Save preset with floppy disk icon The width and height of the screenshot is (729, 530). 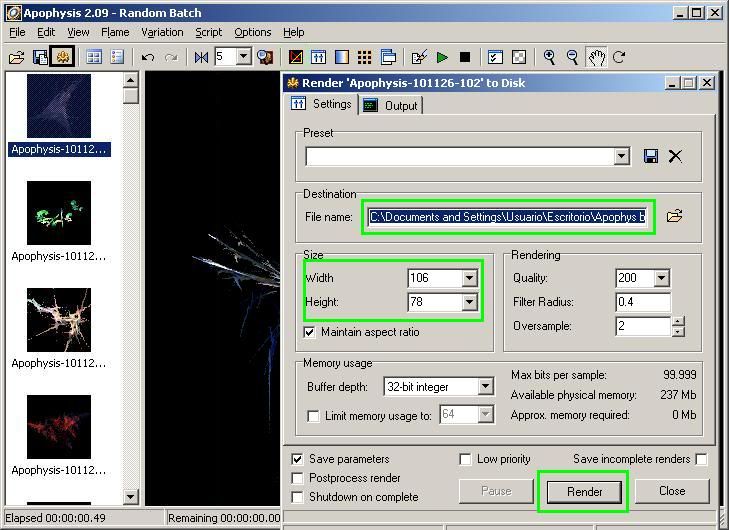pyautogui.click(x=651, y=156)
